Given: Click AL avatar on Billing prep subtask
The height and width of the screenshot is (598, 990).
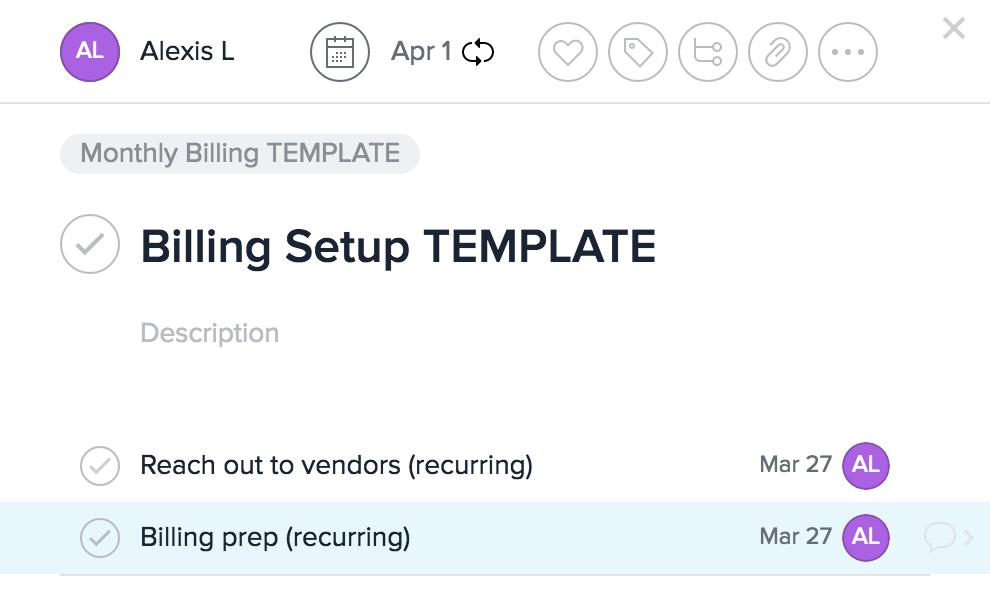Looking at the screenshot, I should [x=866, y=537].
